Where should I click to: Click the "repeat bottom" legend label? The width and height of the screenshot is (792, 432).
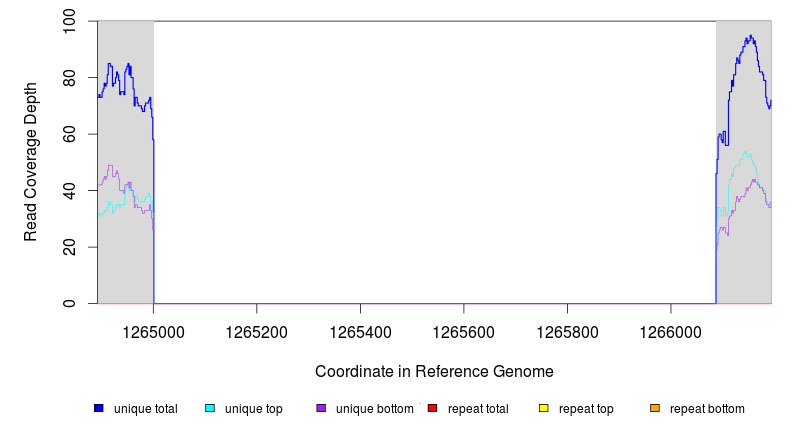(x=707, y=409)
